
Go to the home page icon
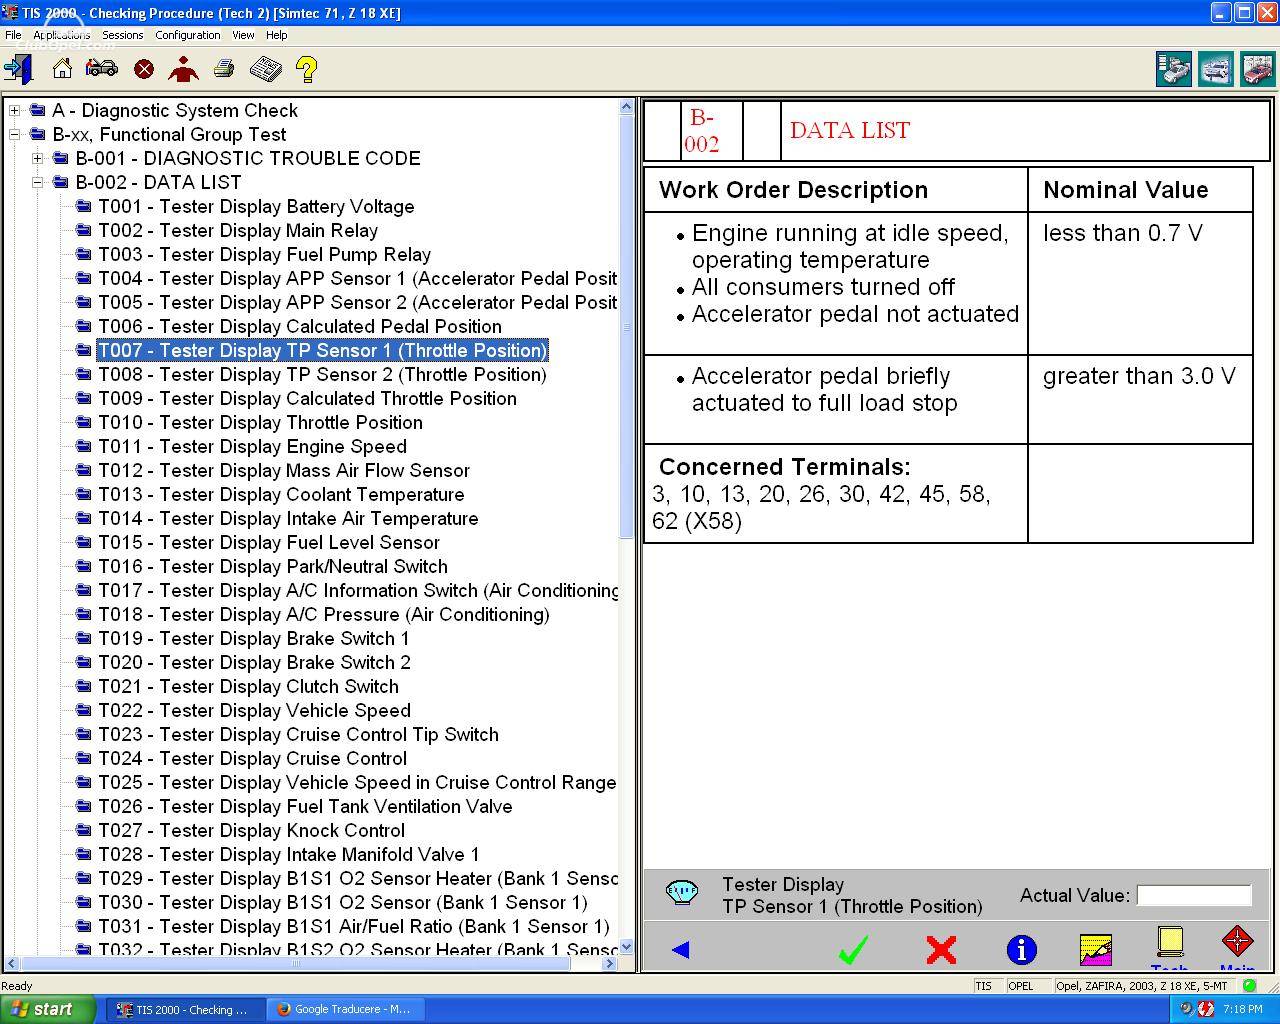[x=62, y=69]
